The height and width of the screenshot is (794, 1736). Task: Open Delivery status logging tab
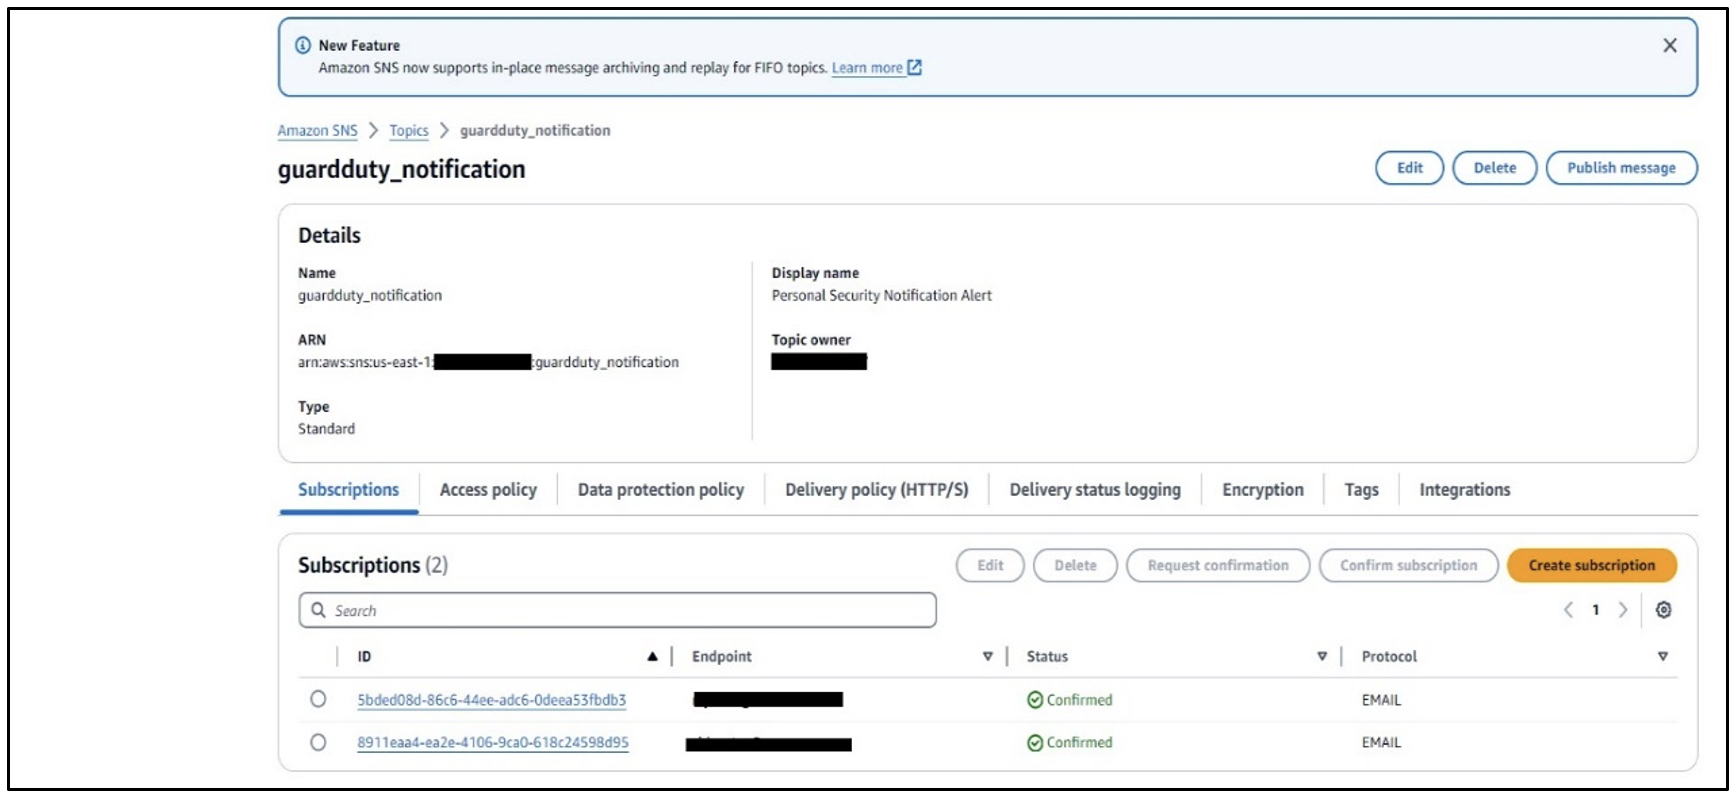(1095, 490)
